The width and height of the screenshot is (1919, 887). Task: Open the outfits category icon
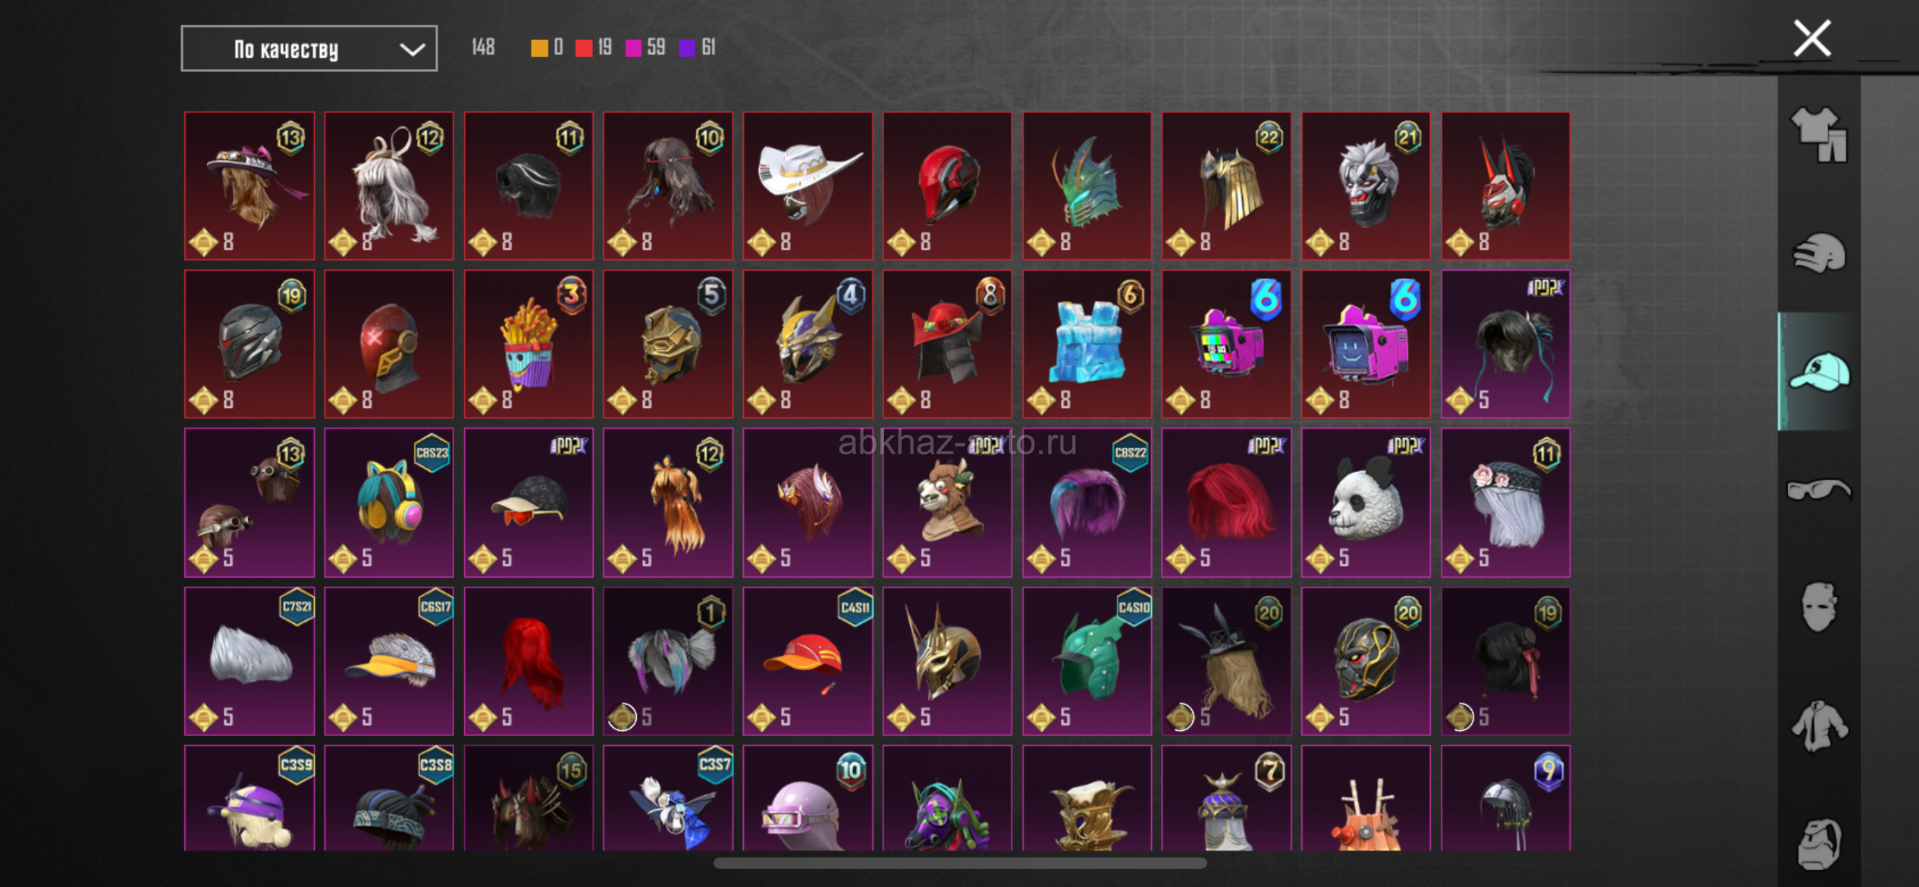(x=1819, y=134)
